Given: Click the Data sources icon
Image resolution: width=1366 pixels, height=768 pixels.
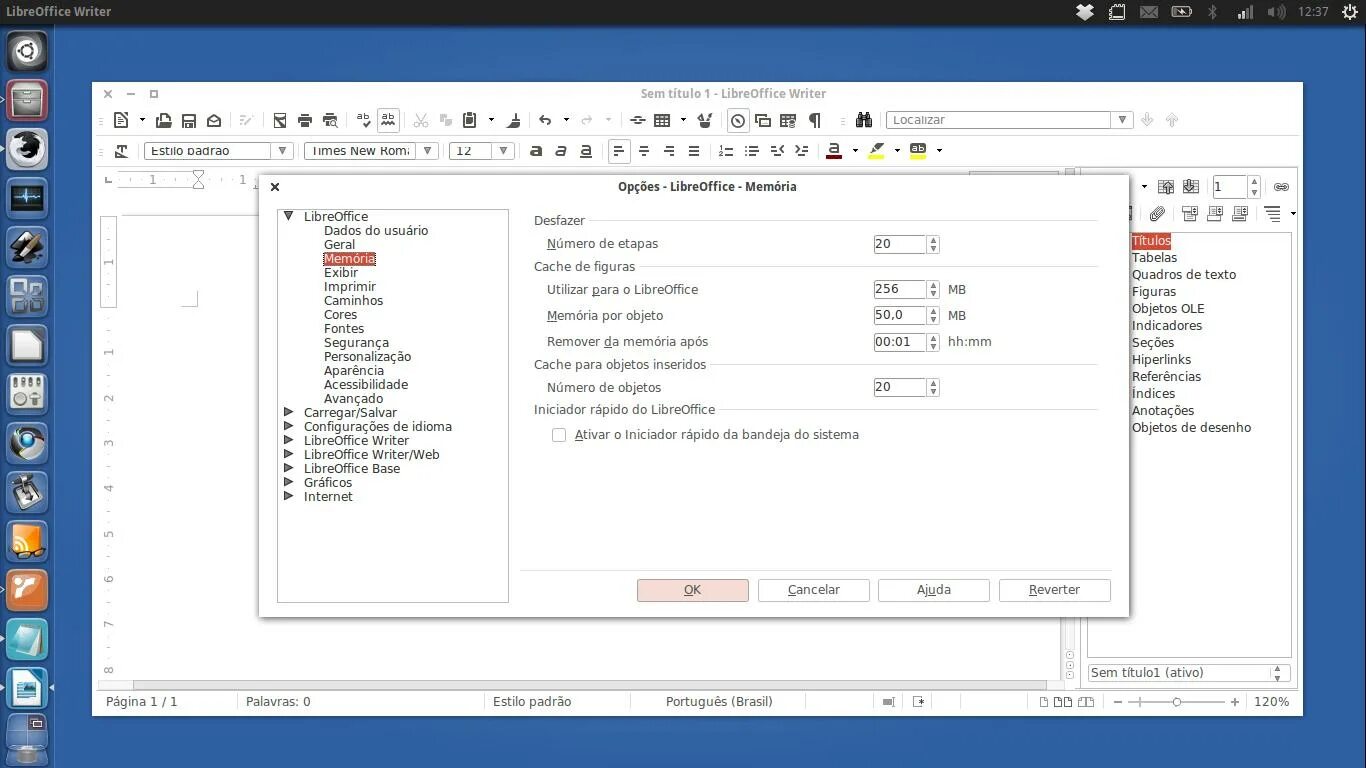Looking at the screenshot, I should pyautogui.click(x=788, y=120).
